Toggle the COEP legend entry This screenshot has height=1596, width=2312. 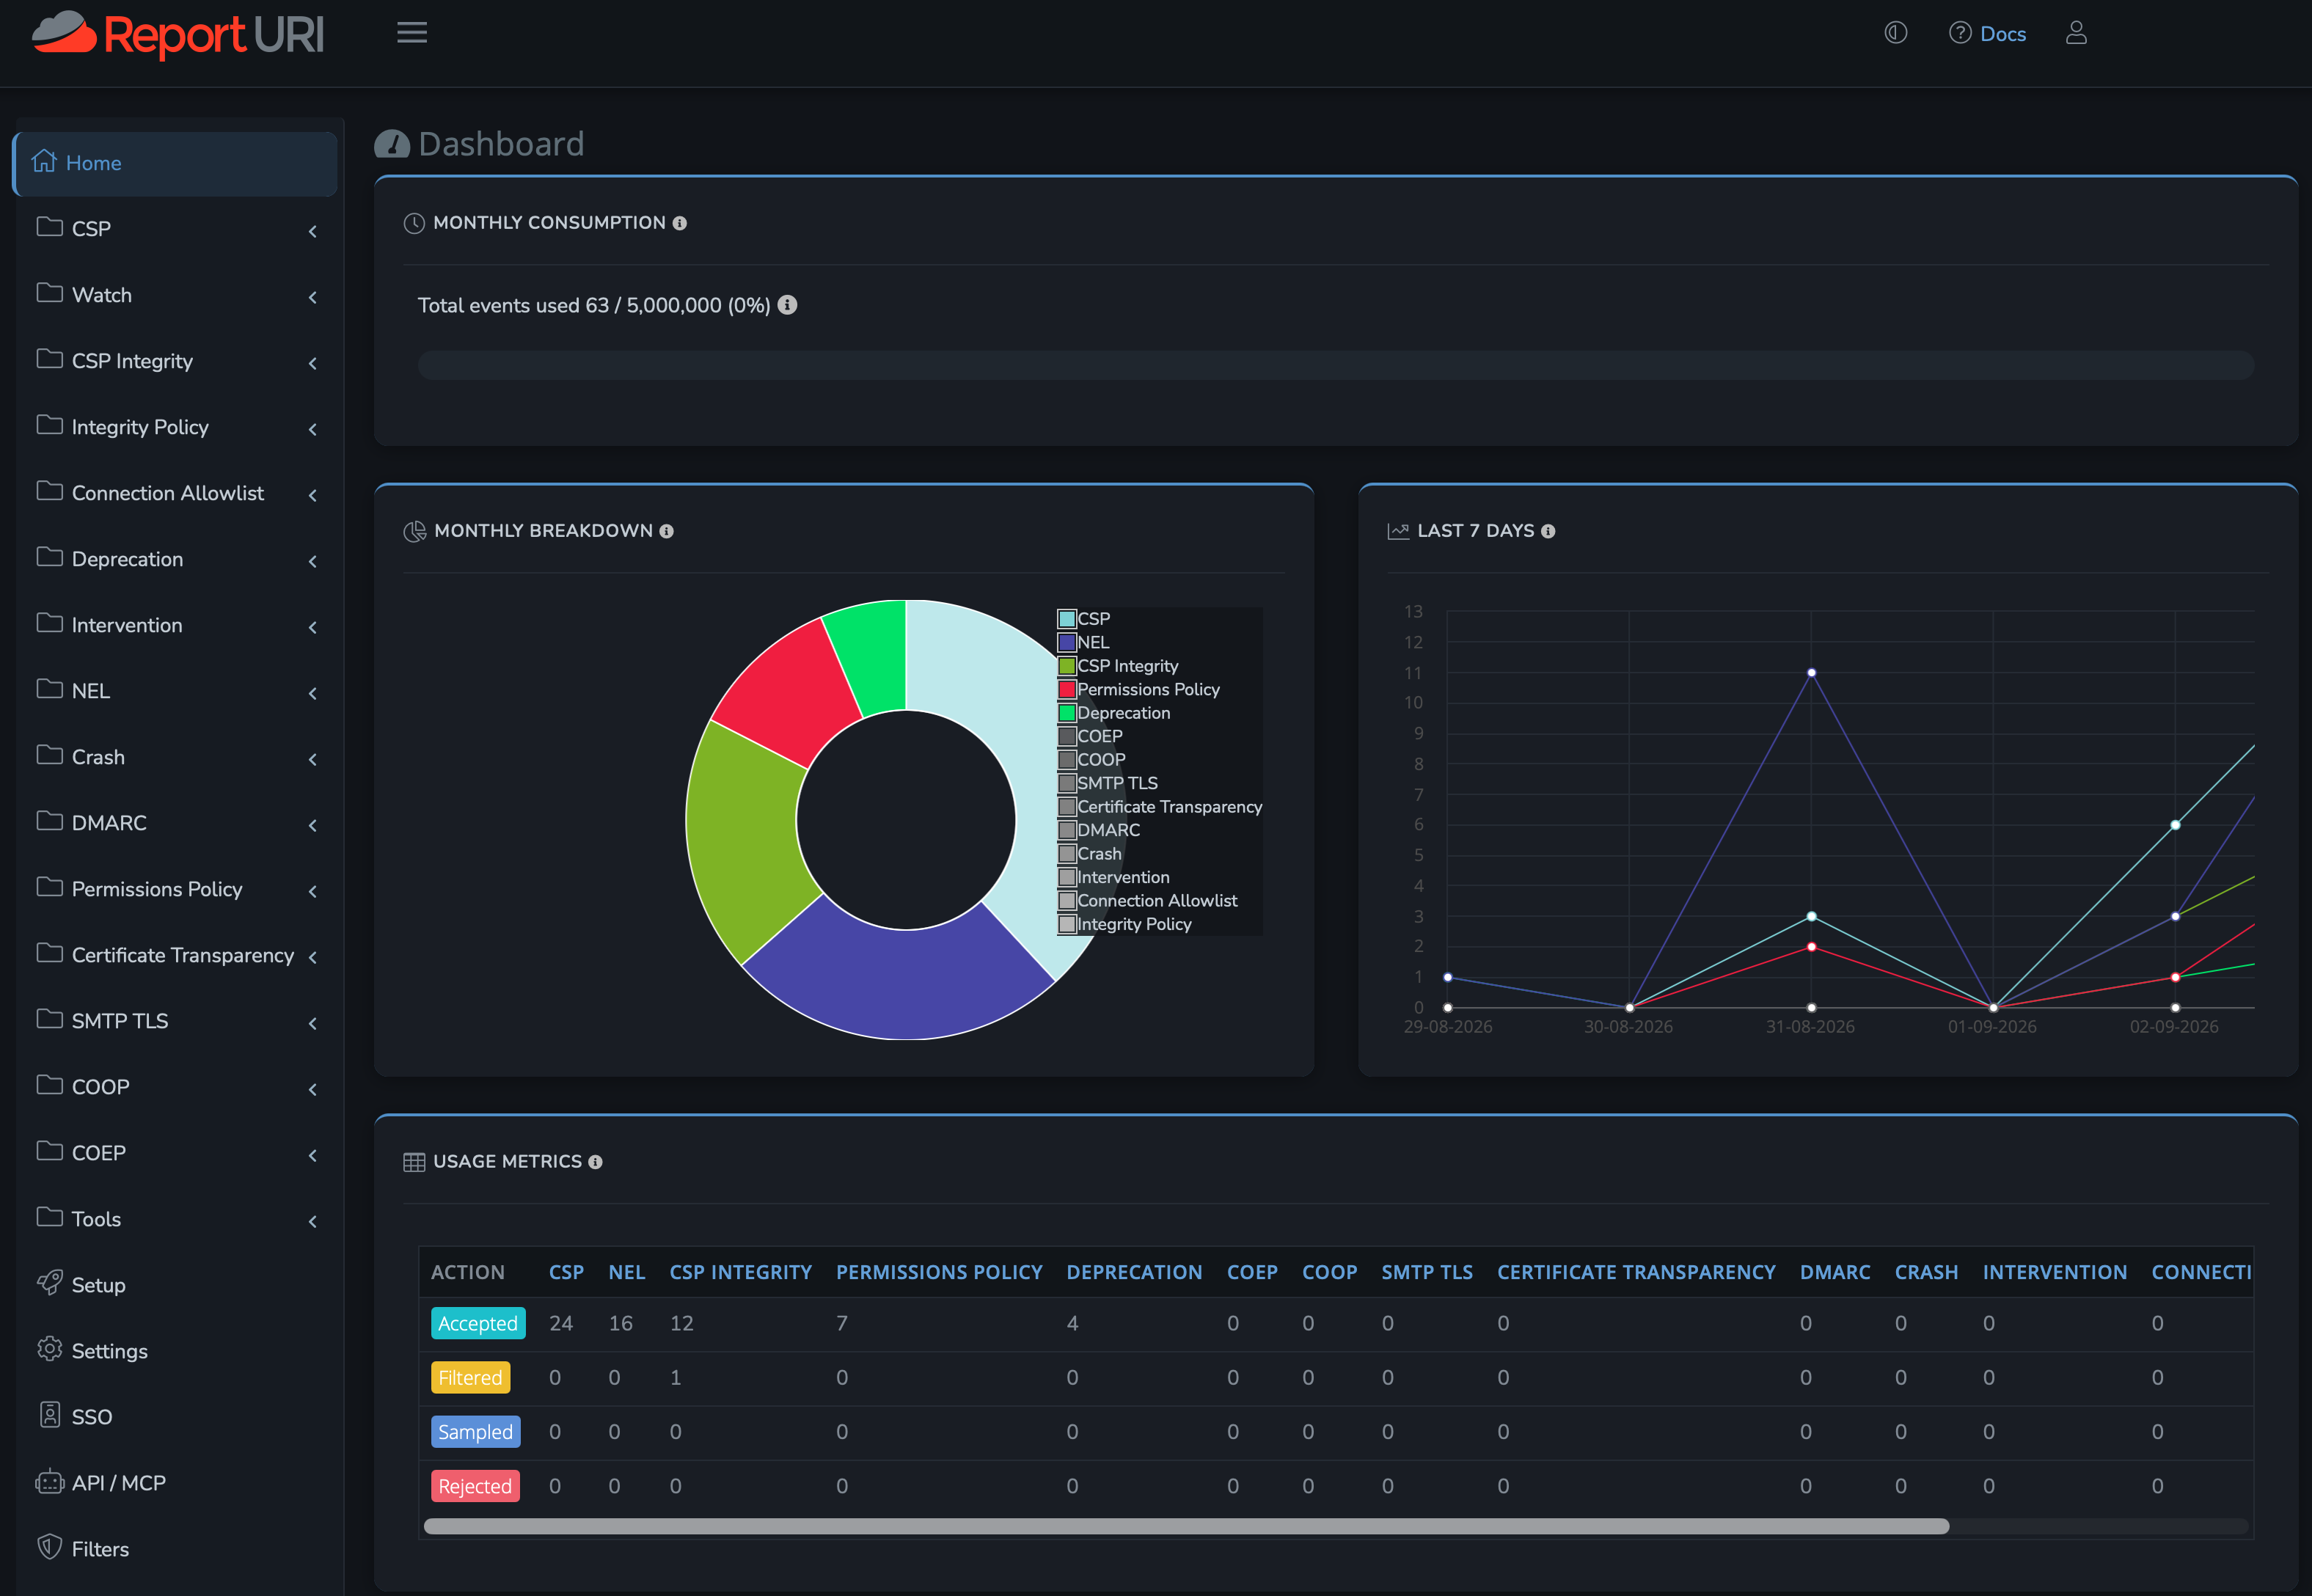click(1090, 736)
